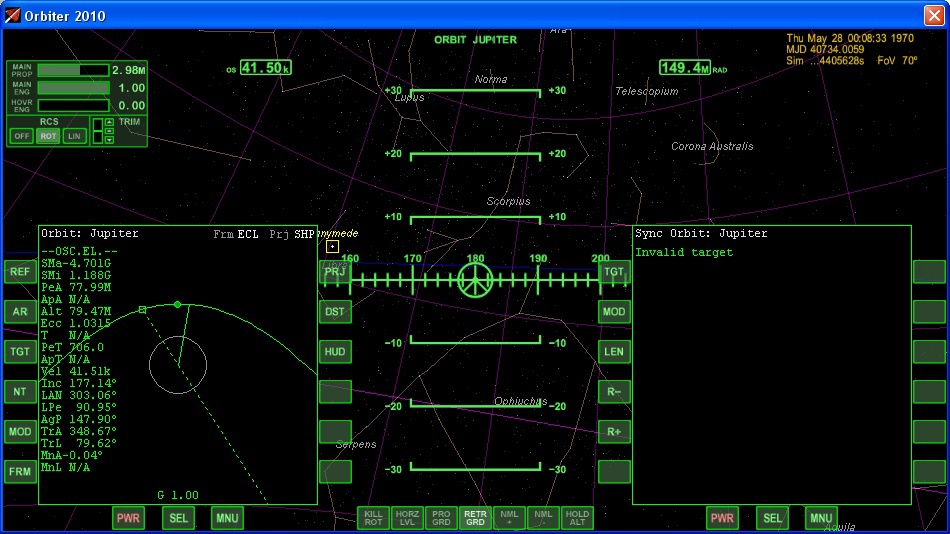This screenshot has height=534, width=950.
Task: Click the left MFD FRM button
Action: click(x=20, y=472)
